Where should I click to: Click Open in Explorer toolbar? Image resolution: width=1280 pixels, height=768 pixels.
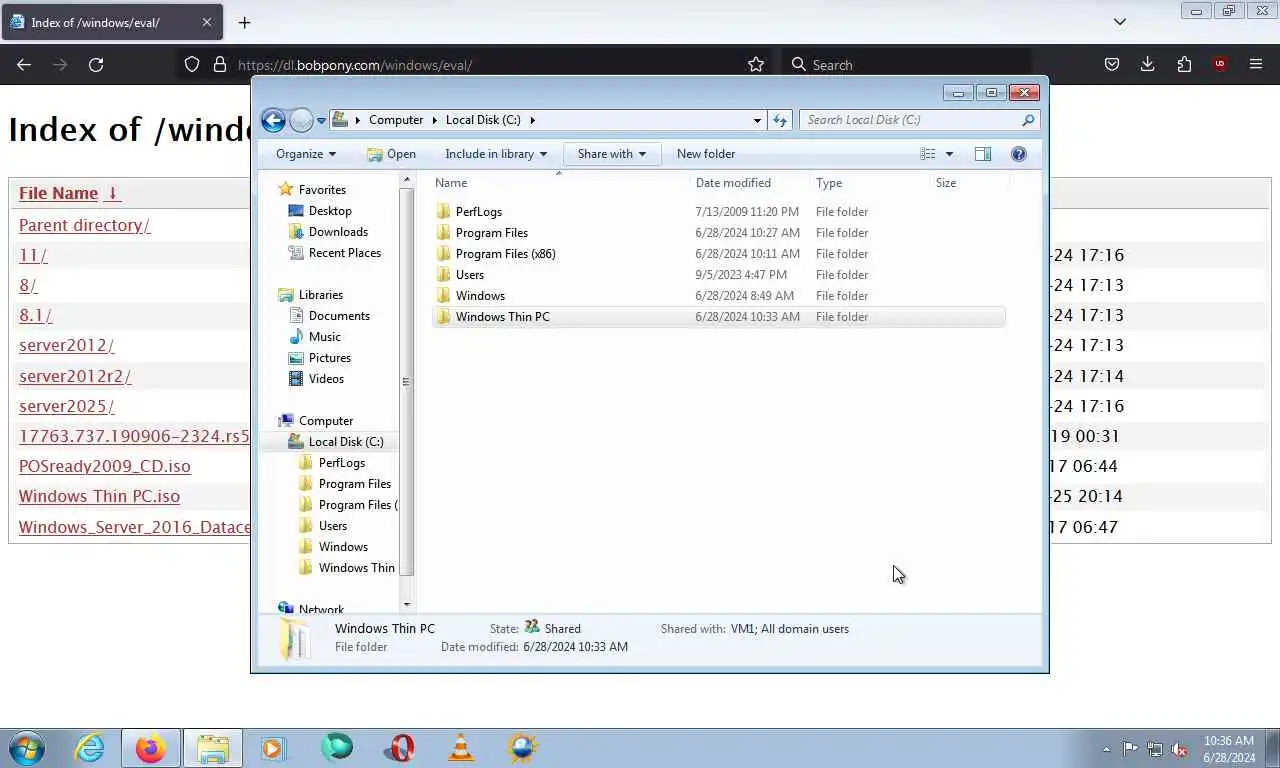pos(391,154)
